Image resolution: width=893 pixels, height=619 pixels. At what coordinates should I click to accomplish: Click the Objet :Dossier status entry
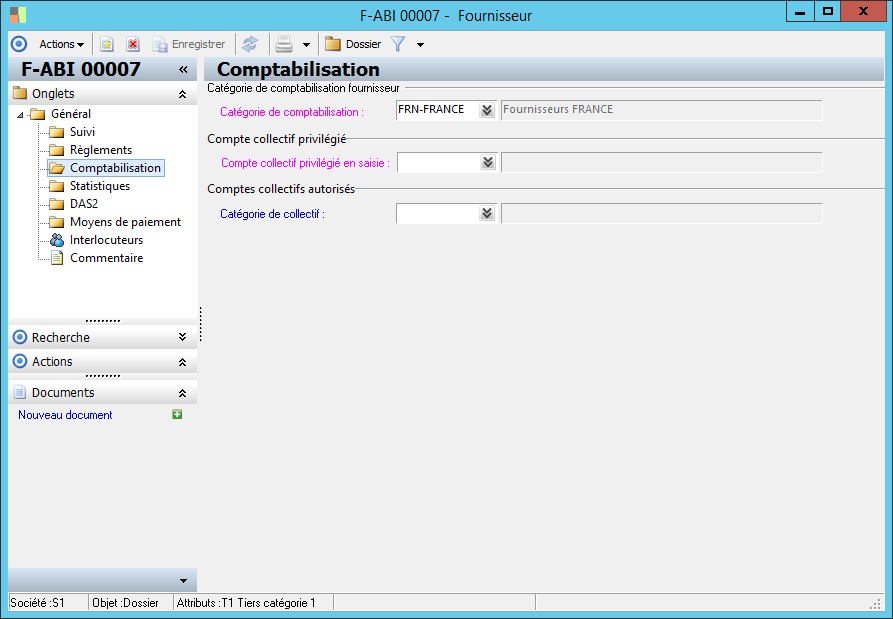tap(125, 602)
